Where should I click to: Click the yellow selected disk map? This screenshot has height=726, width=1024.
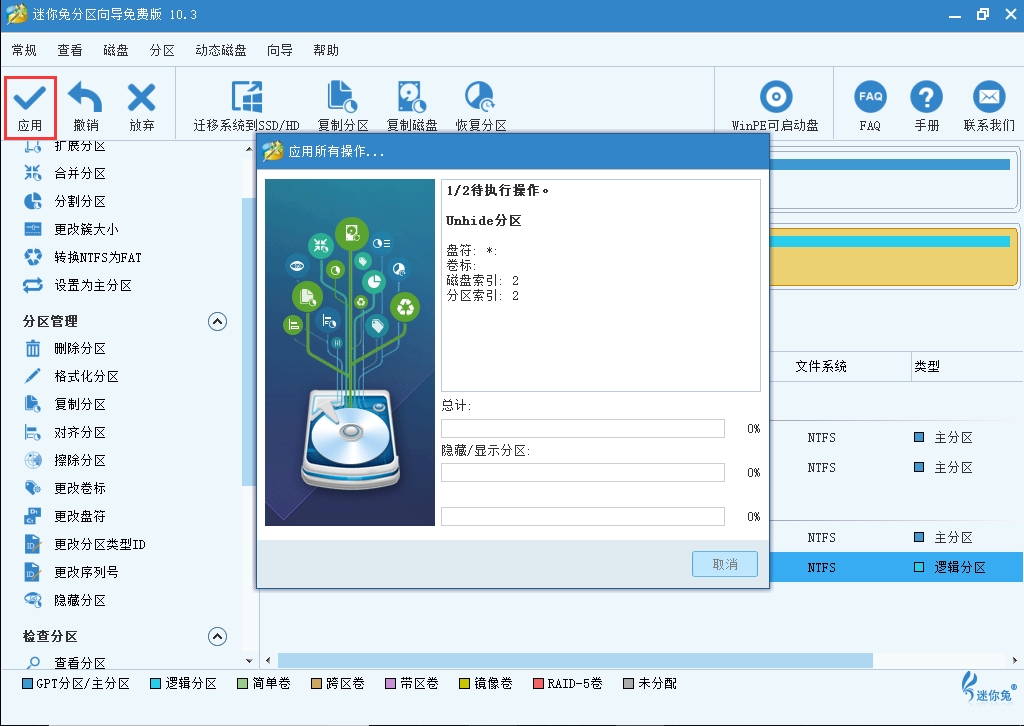click(x=894, y=257)
